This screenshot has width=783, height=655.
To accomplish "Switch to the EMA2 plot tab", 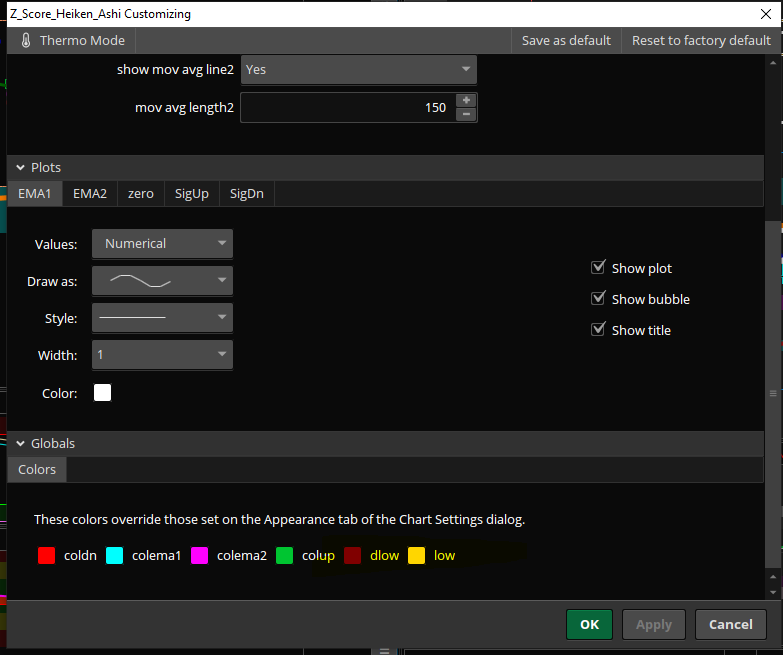I will click(x=90, y=194).
